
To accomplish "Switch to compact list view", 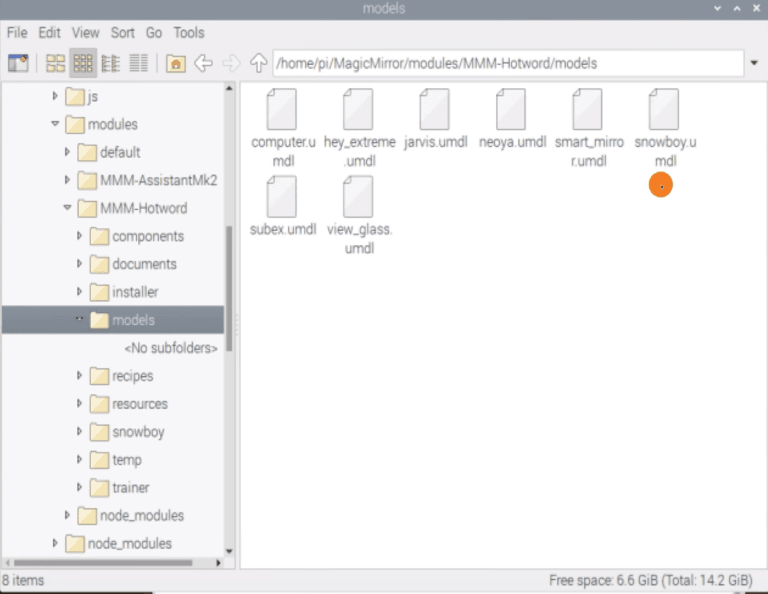I will coord(111,63).
